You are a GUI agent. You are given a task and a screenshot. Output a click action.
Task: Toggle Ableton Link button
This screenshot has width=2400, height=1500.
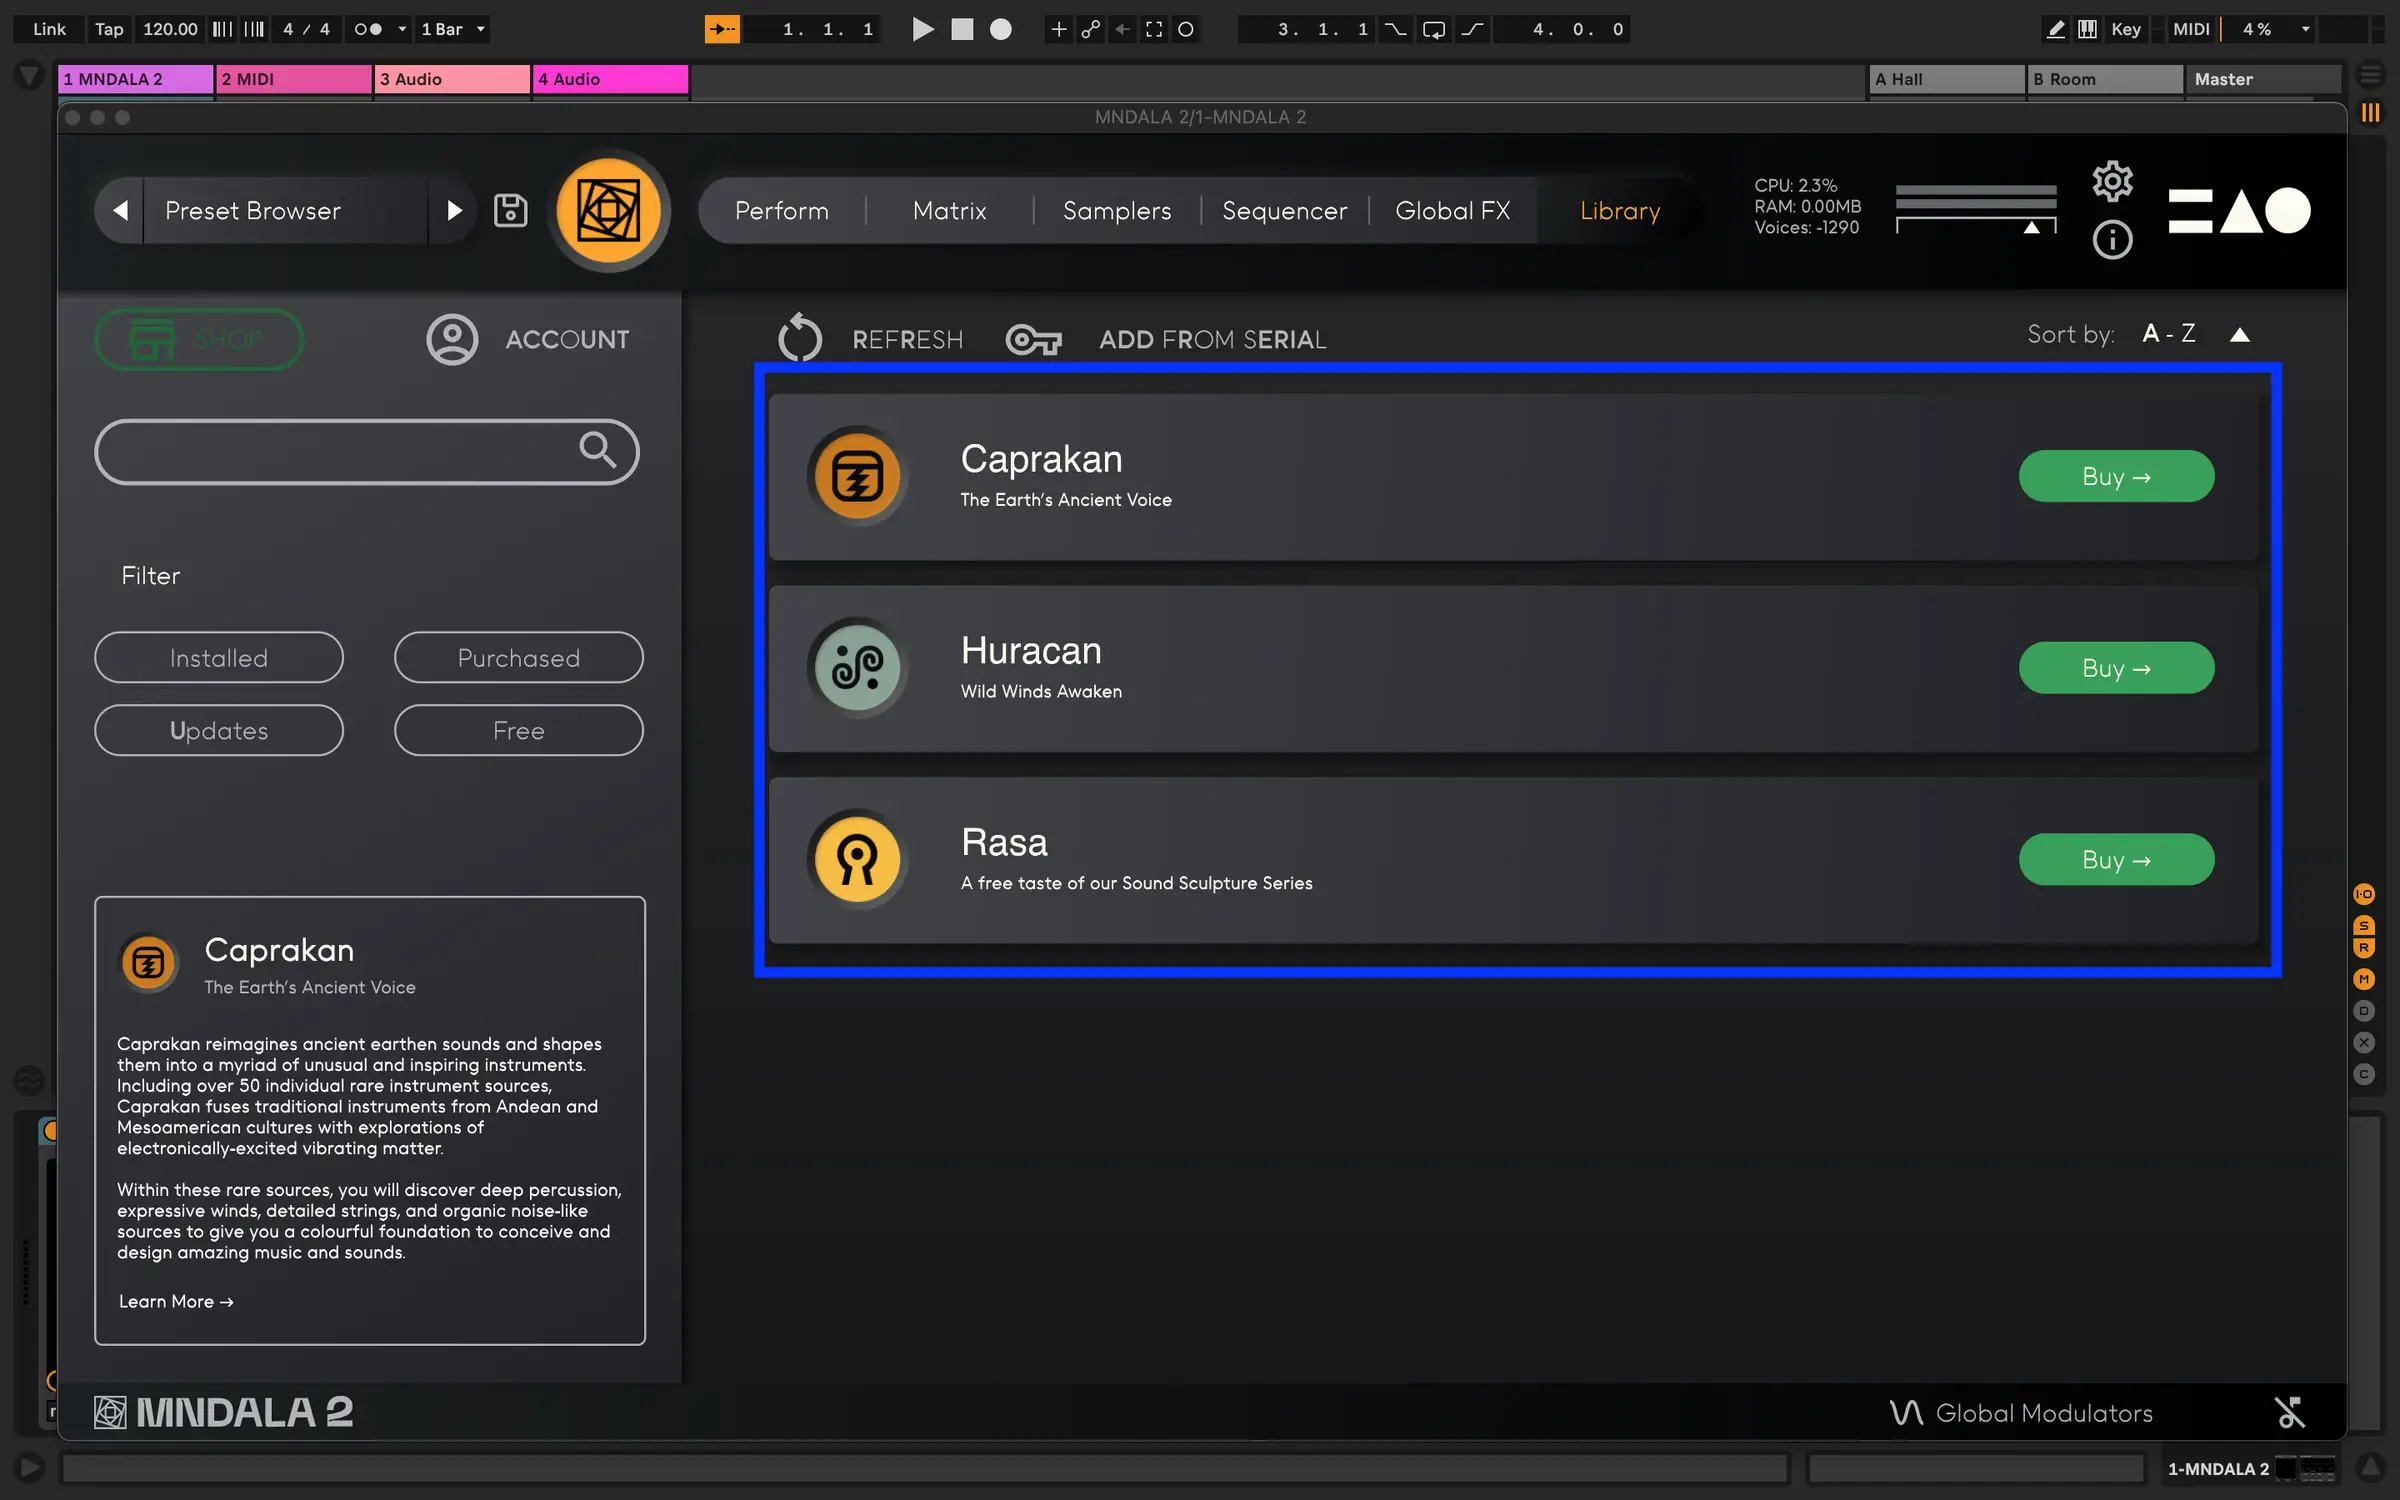coord(49,29)
